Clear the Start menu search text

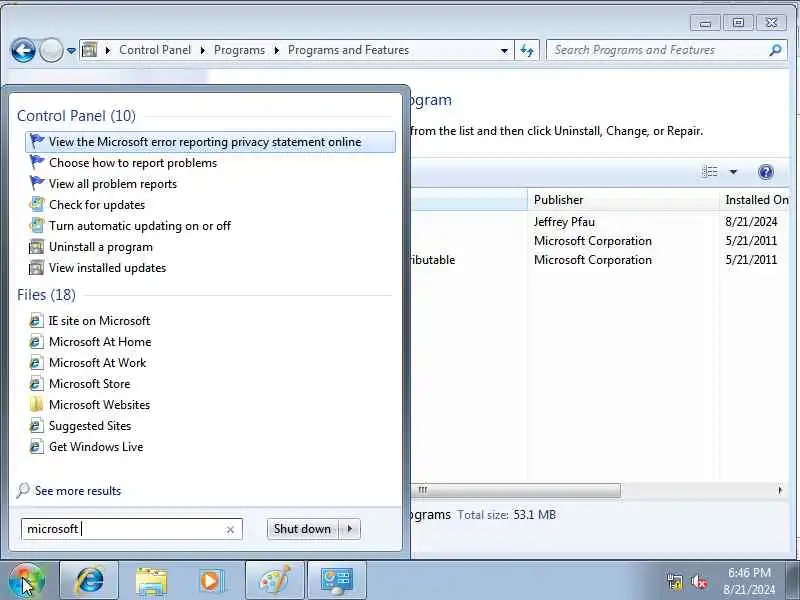pyautogui.click(x=230, y=530)
